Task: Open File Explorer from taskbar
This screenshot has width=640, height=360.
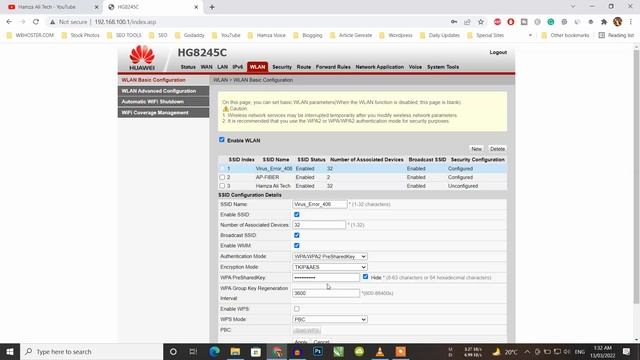Action: point(235,351)
